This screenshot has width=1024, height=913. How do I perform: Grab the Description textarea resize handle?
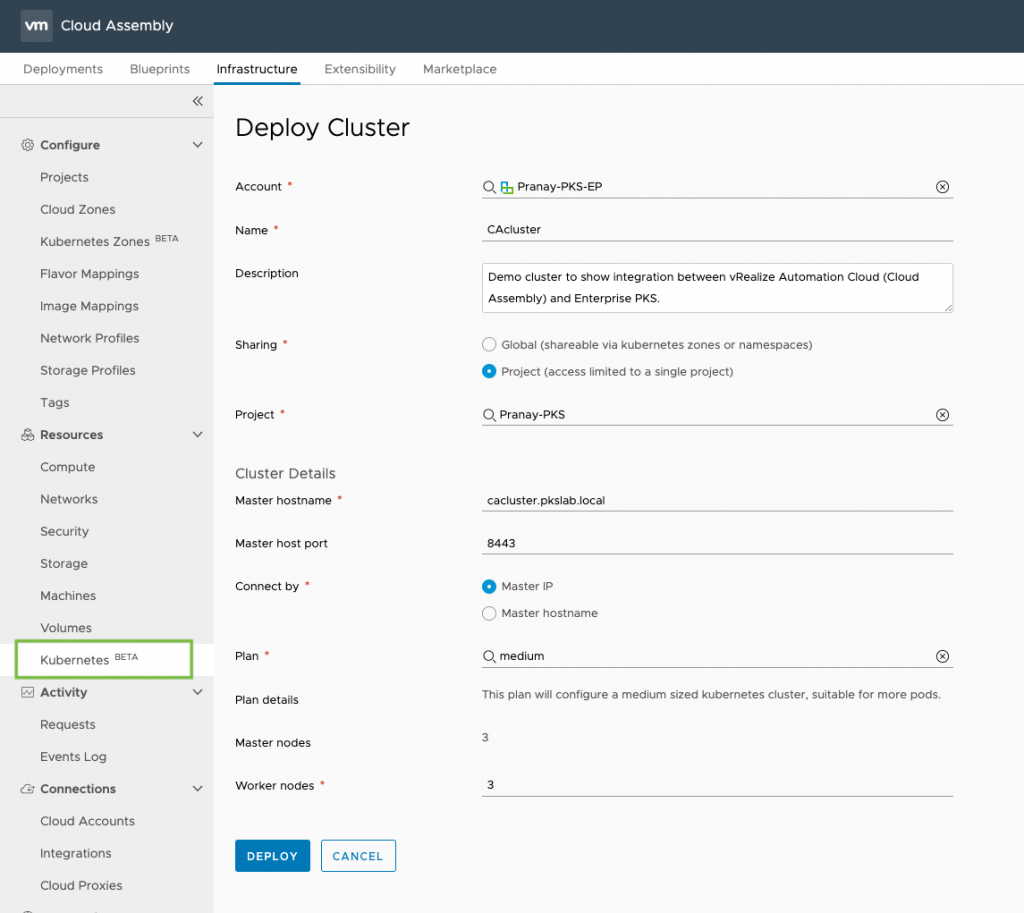click(x=948, y=308)
